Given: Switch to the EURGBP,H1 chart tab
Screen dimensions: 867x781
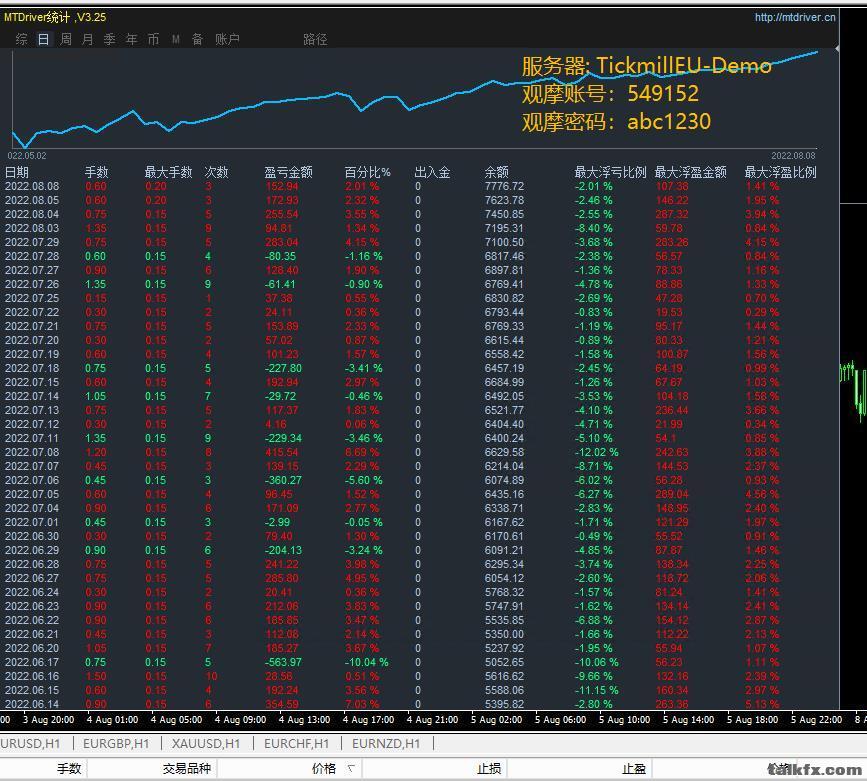Looking at the screenshot, I should 116,743.
